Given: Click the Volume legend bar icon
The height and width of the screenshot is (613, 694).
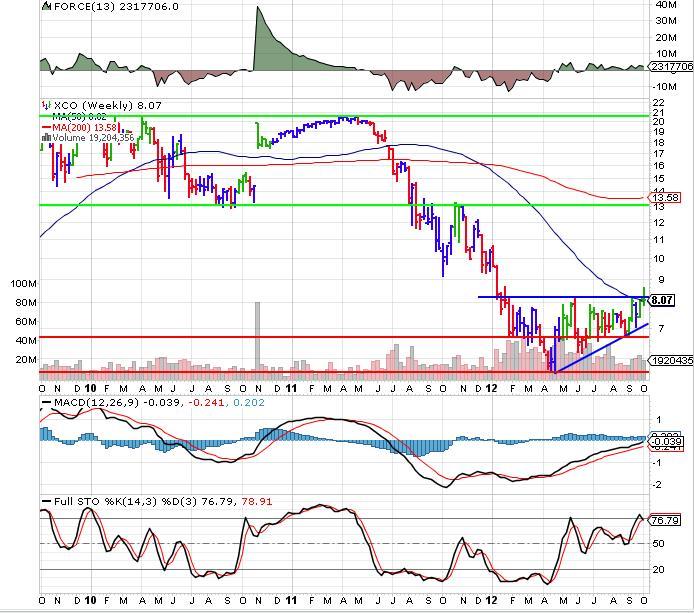Looking at the screenshot, I should click(x=46, y=138).
